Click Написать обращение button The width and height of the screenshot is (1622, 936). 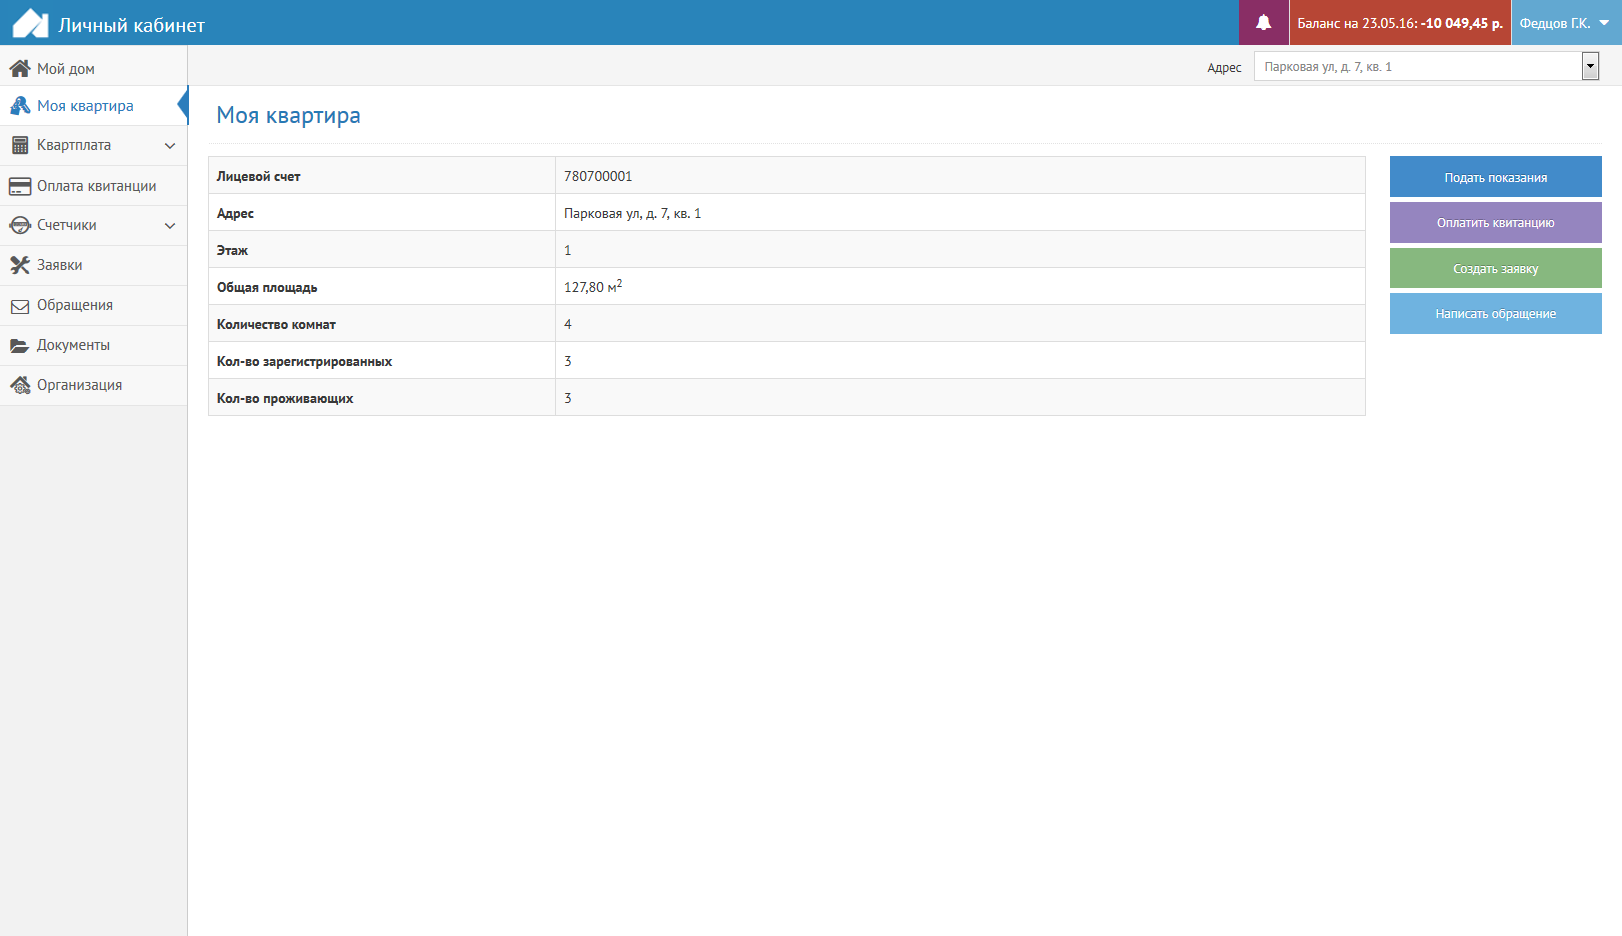1496,313
